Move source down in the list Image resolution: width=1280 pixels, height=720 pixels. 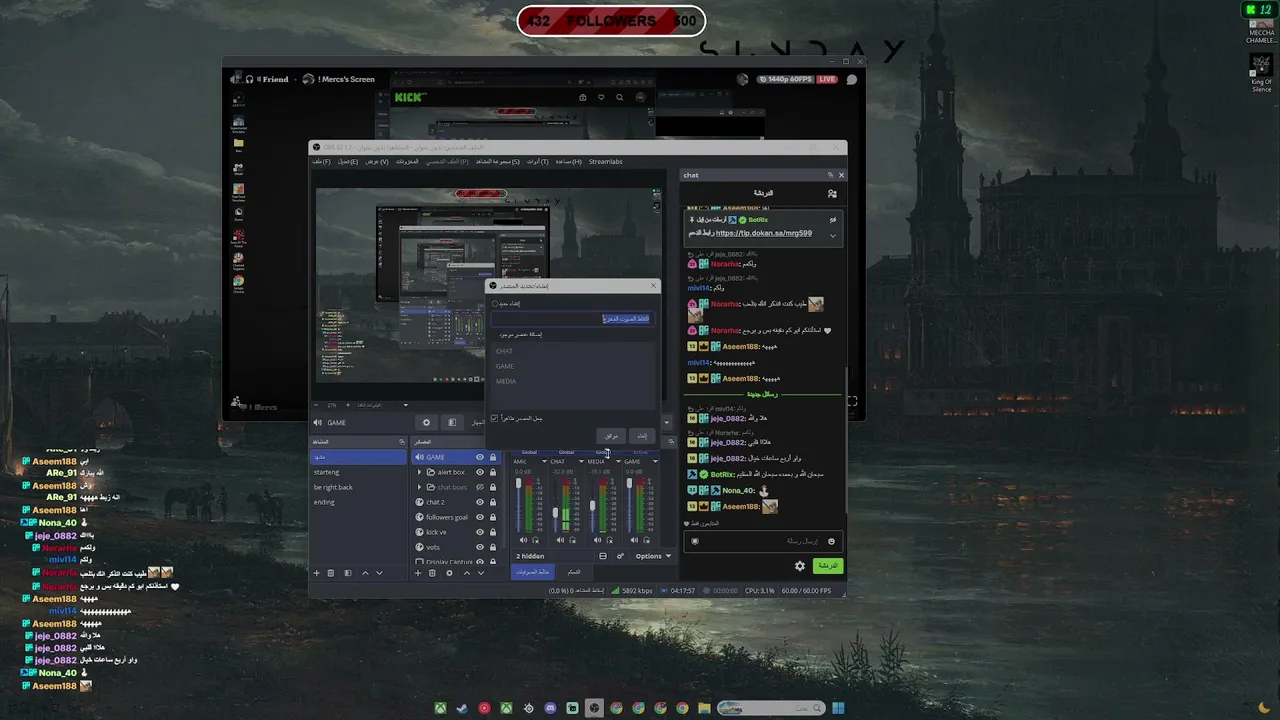[x=480, y=573]
